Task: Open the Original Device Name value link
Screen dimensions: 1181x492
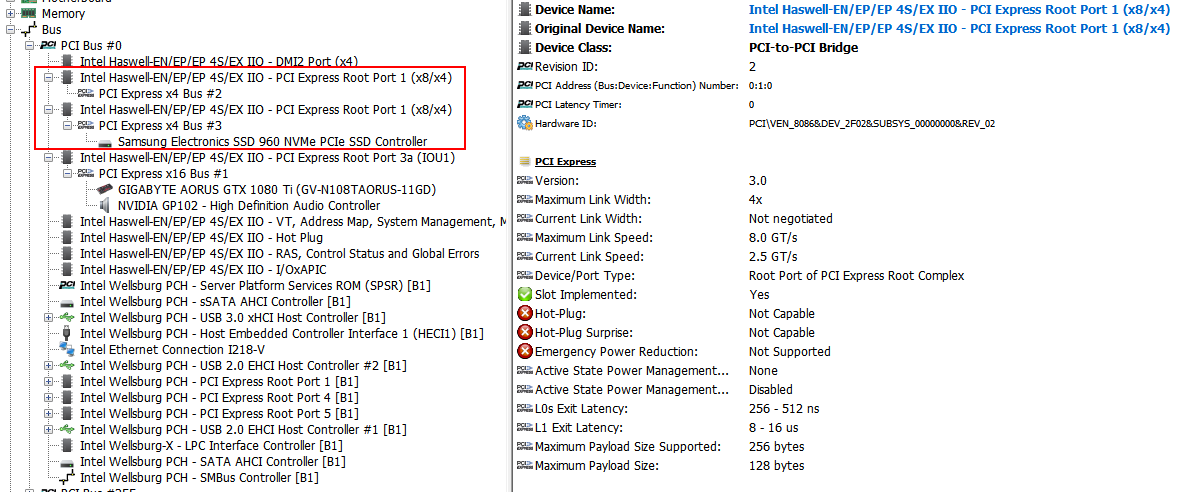Action: pyautogui.click(x=959, y=29)
